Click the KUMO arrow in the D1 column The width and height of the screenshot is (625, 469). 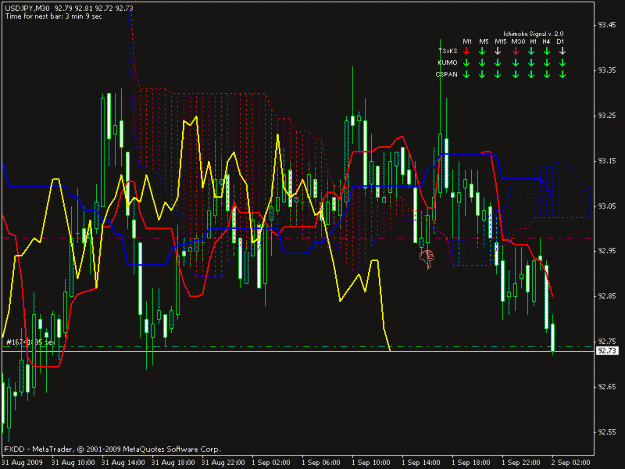coord(562,63)
